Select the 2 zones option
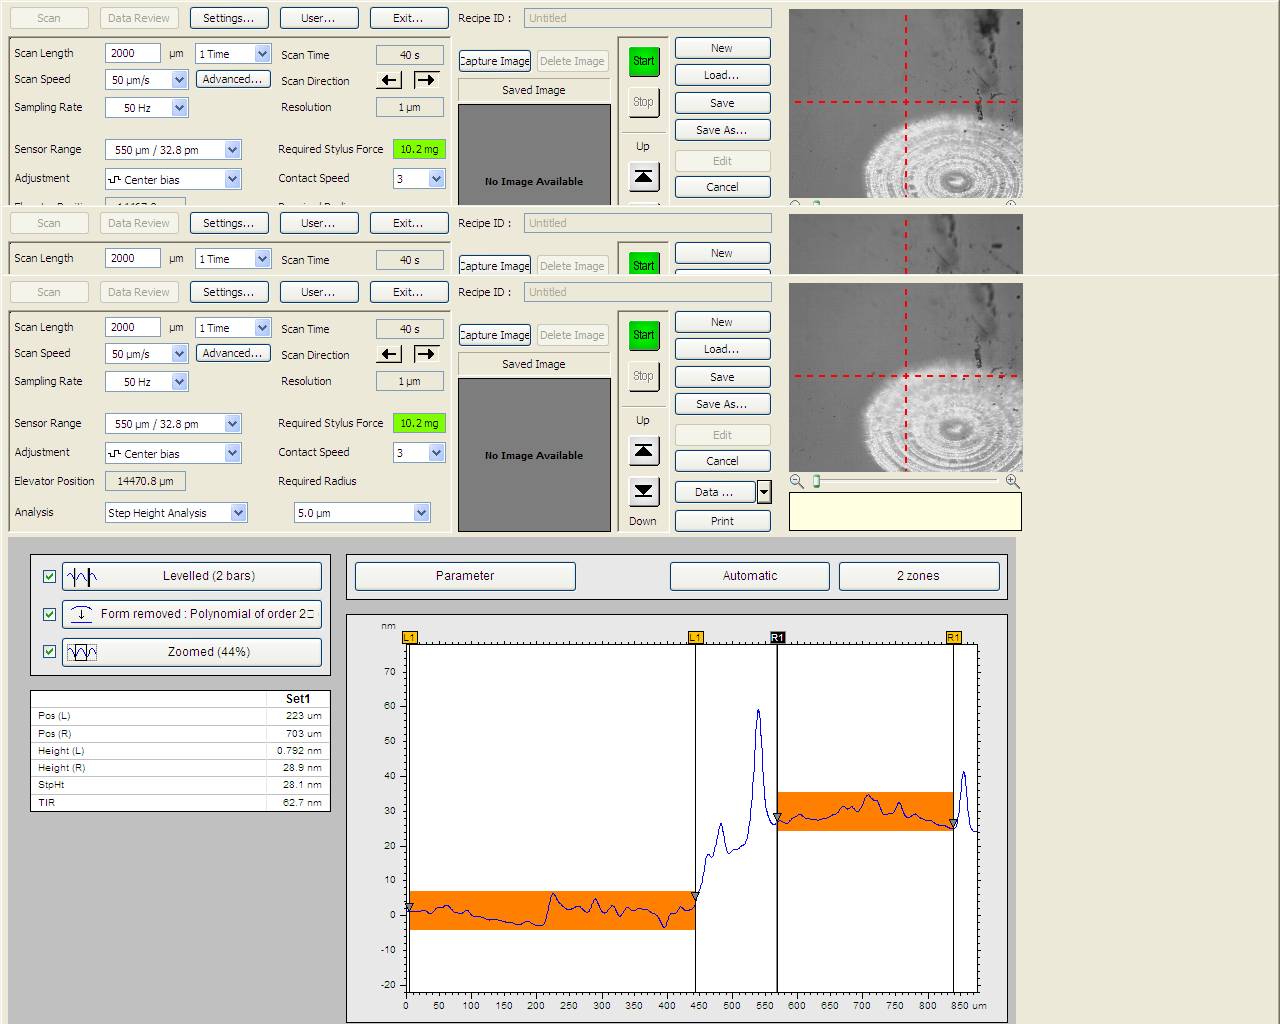 (x=918, y=576)
